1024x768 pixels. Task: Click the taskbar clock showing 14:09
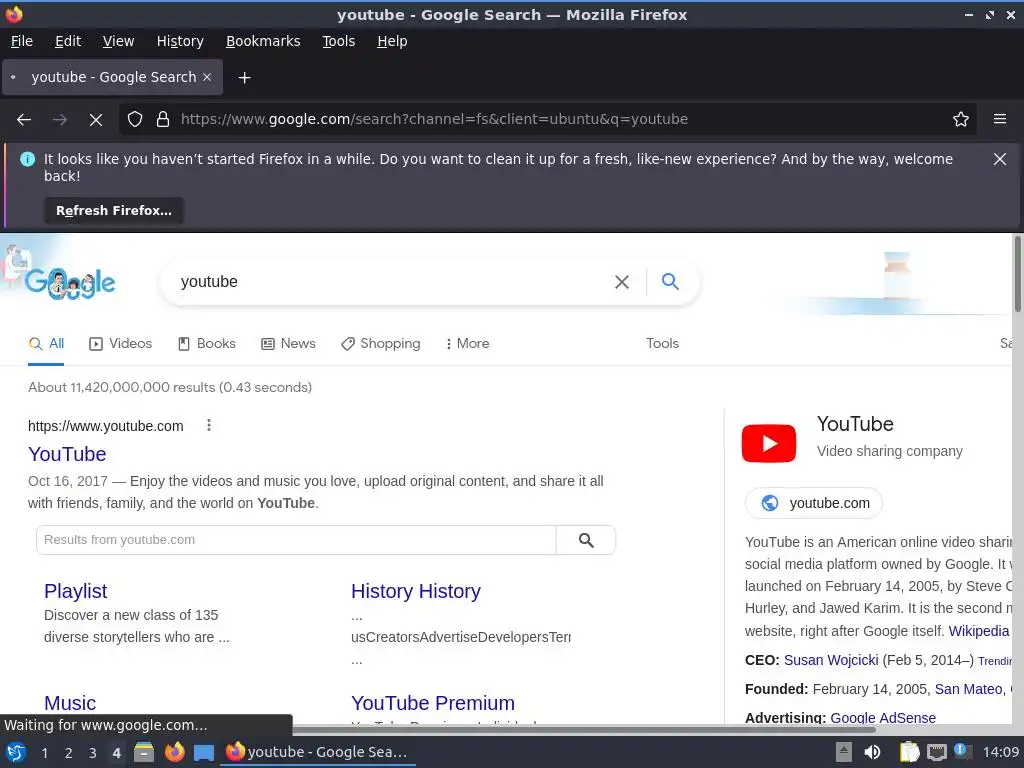point(1000,752)
